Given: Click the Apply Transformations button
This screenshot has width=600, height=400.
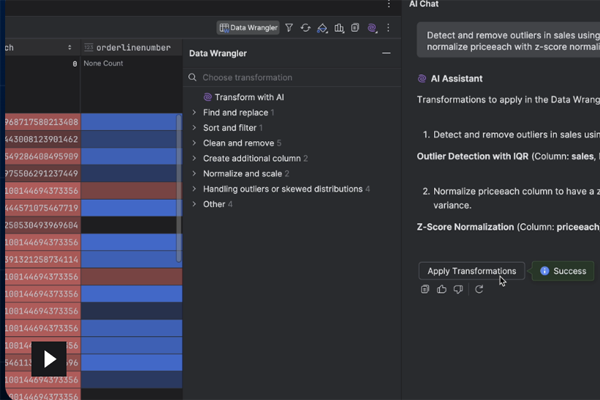Looking at the screenshot, I should (471, 271).
